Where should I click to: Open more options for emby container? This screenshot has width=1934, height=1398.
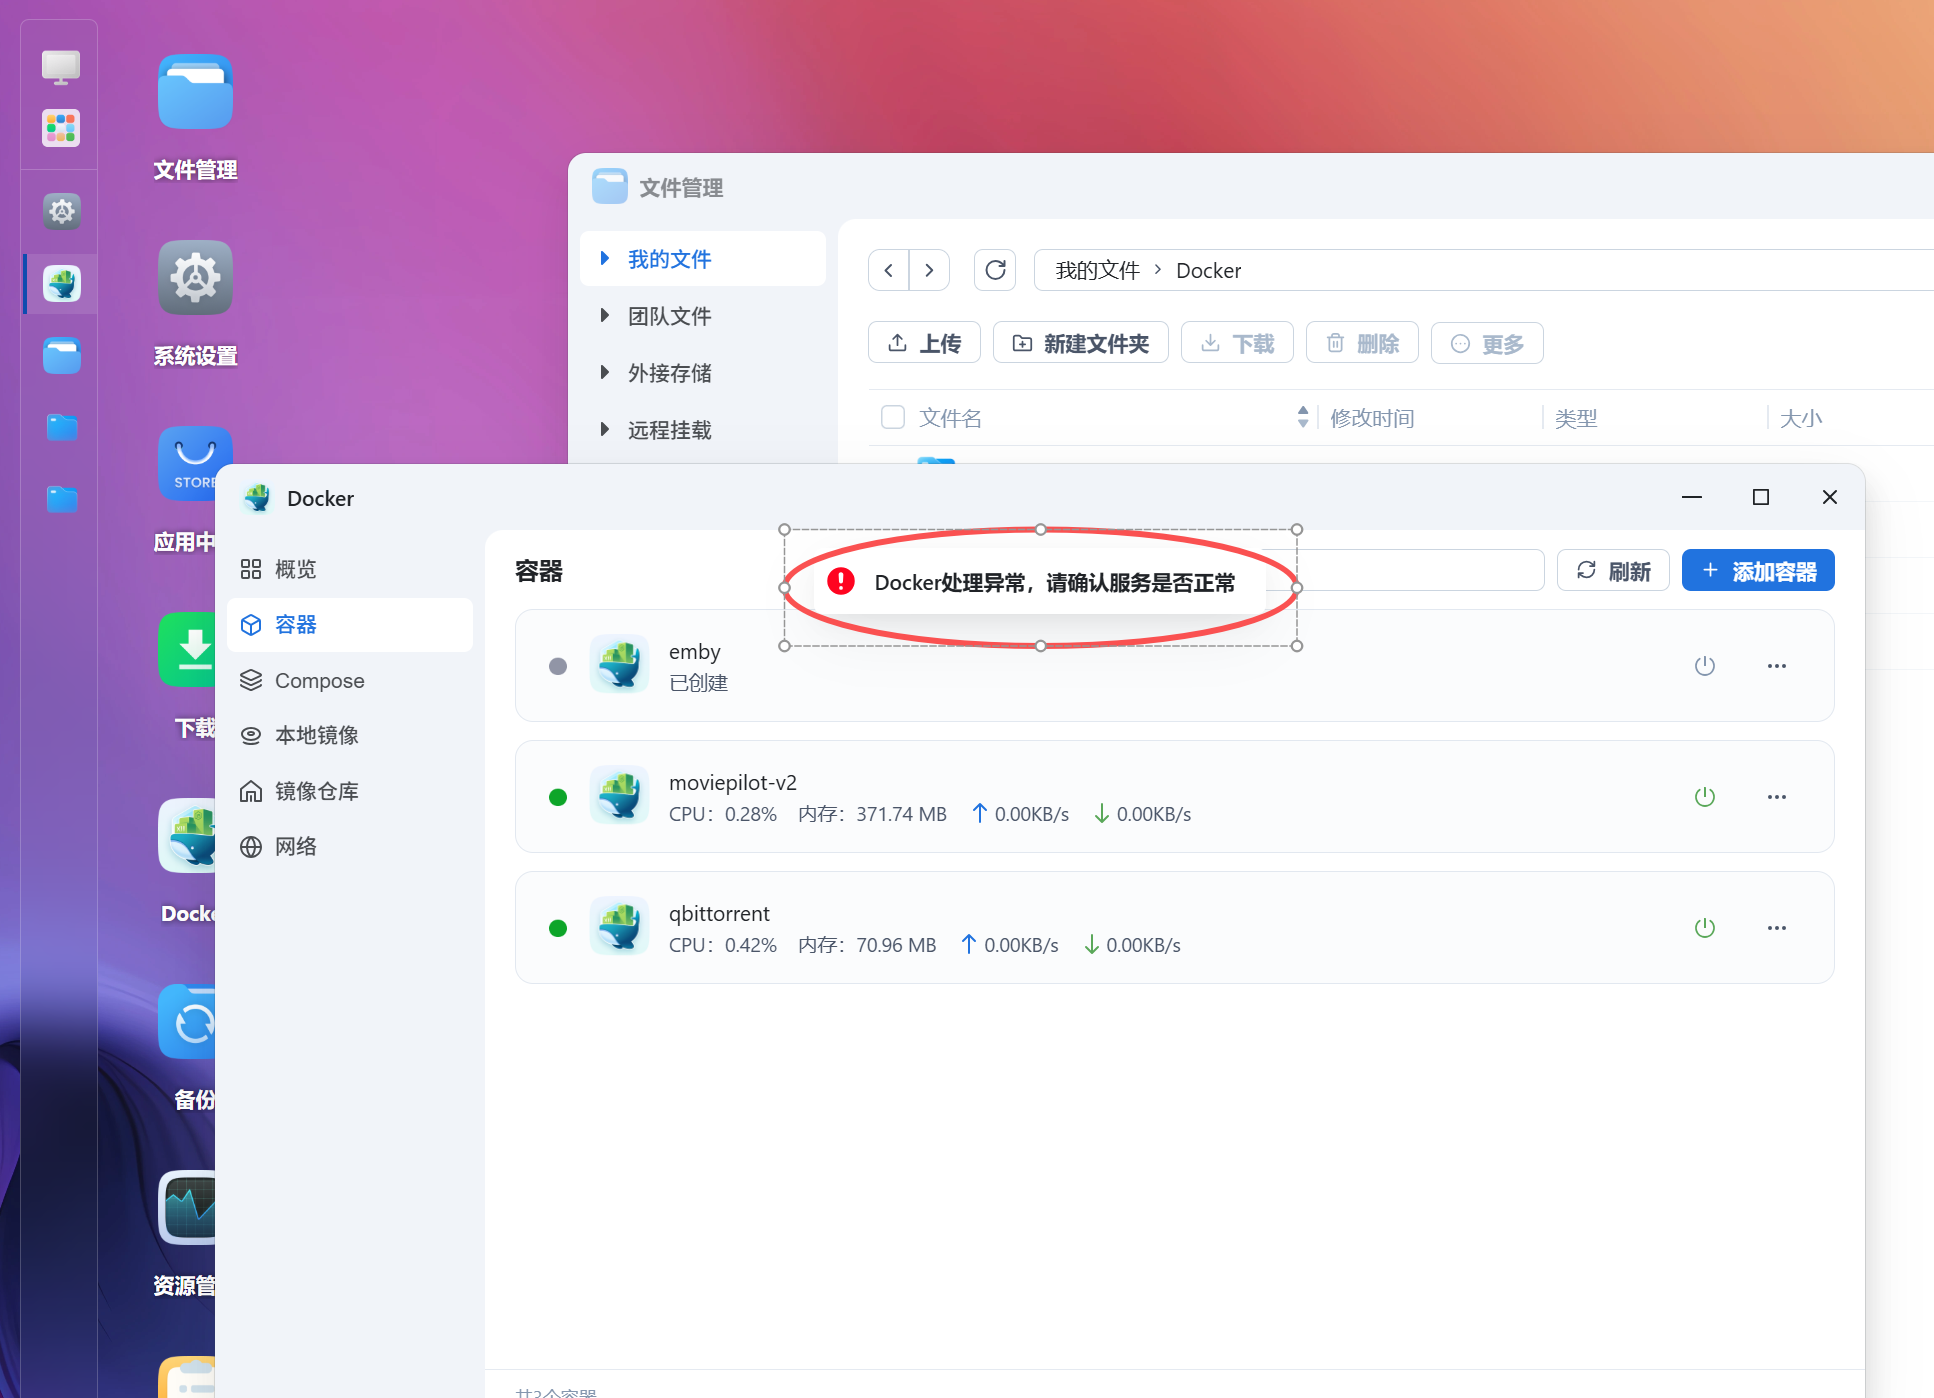tap(1776, 666)
